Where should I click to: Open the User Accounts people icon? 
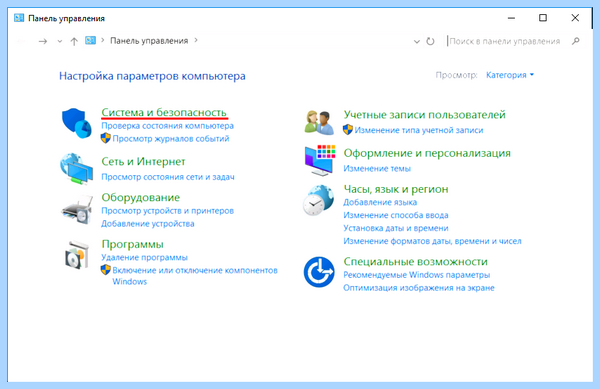(x=319, y=122)
